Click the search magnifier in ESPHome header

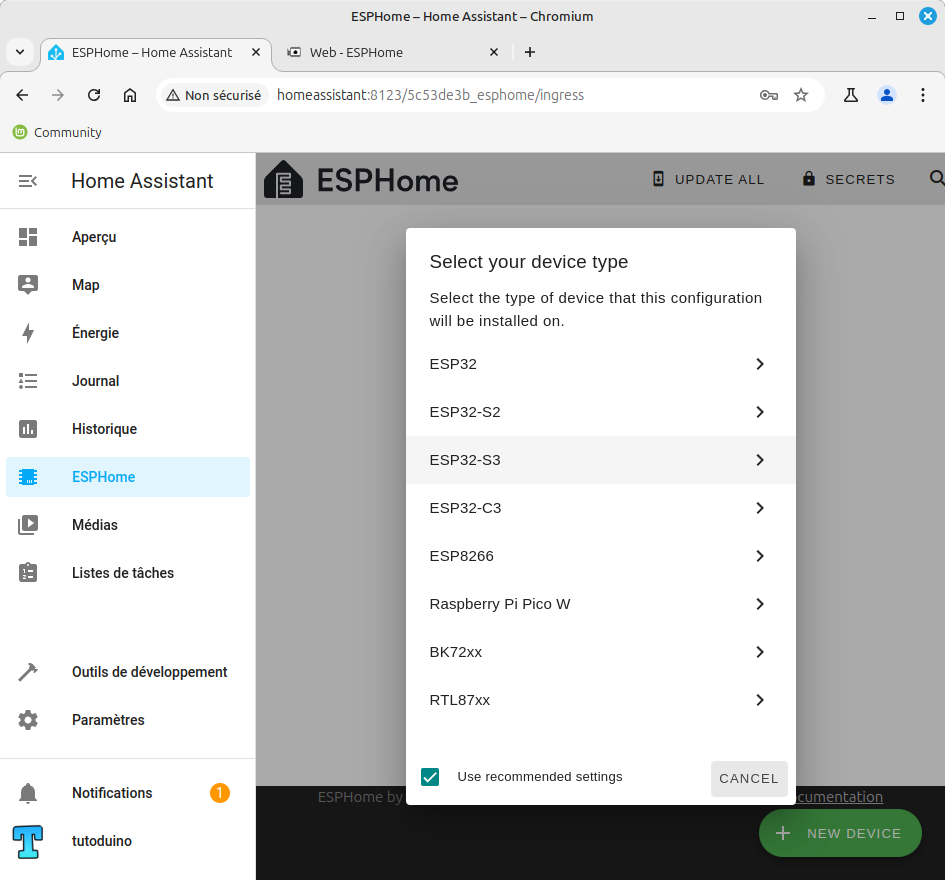(937, 178)
